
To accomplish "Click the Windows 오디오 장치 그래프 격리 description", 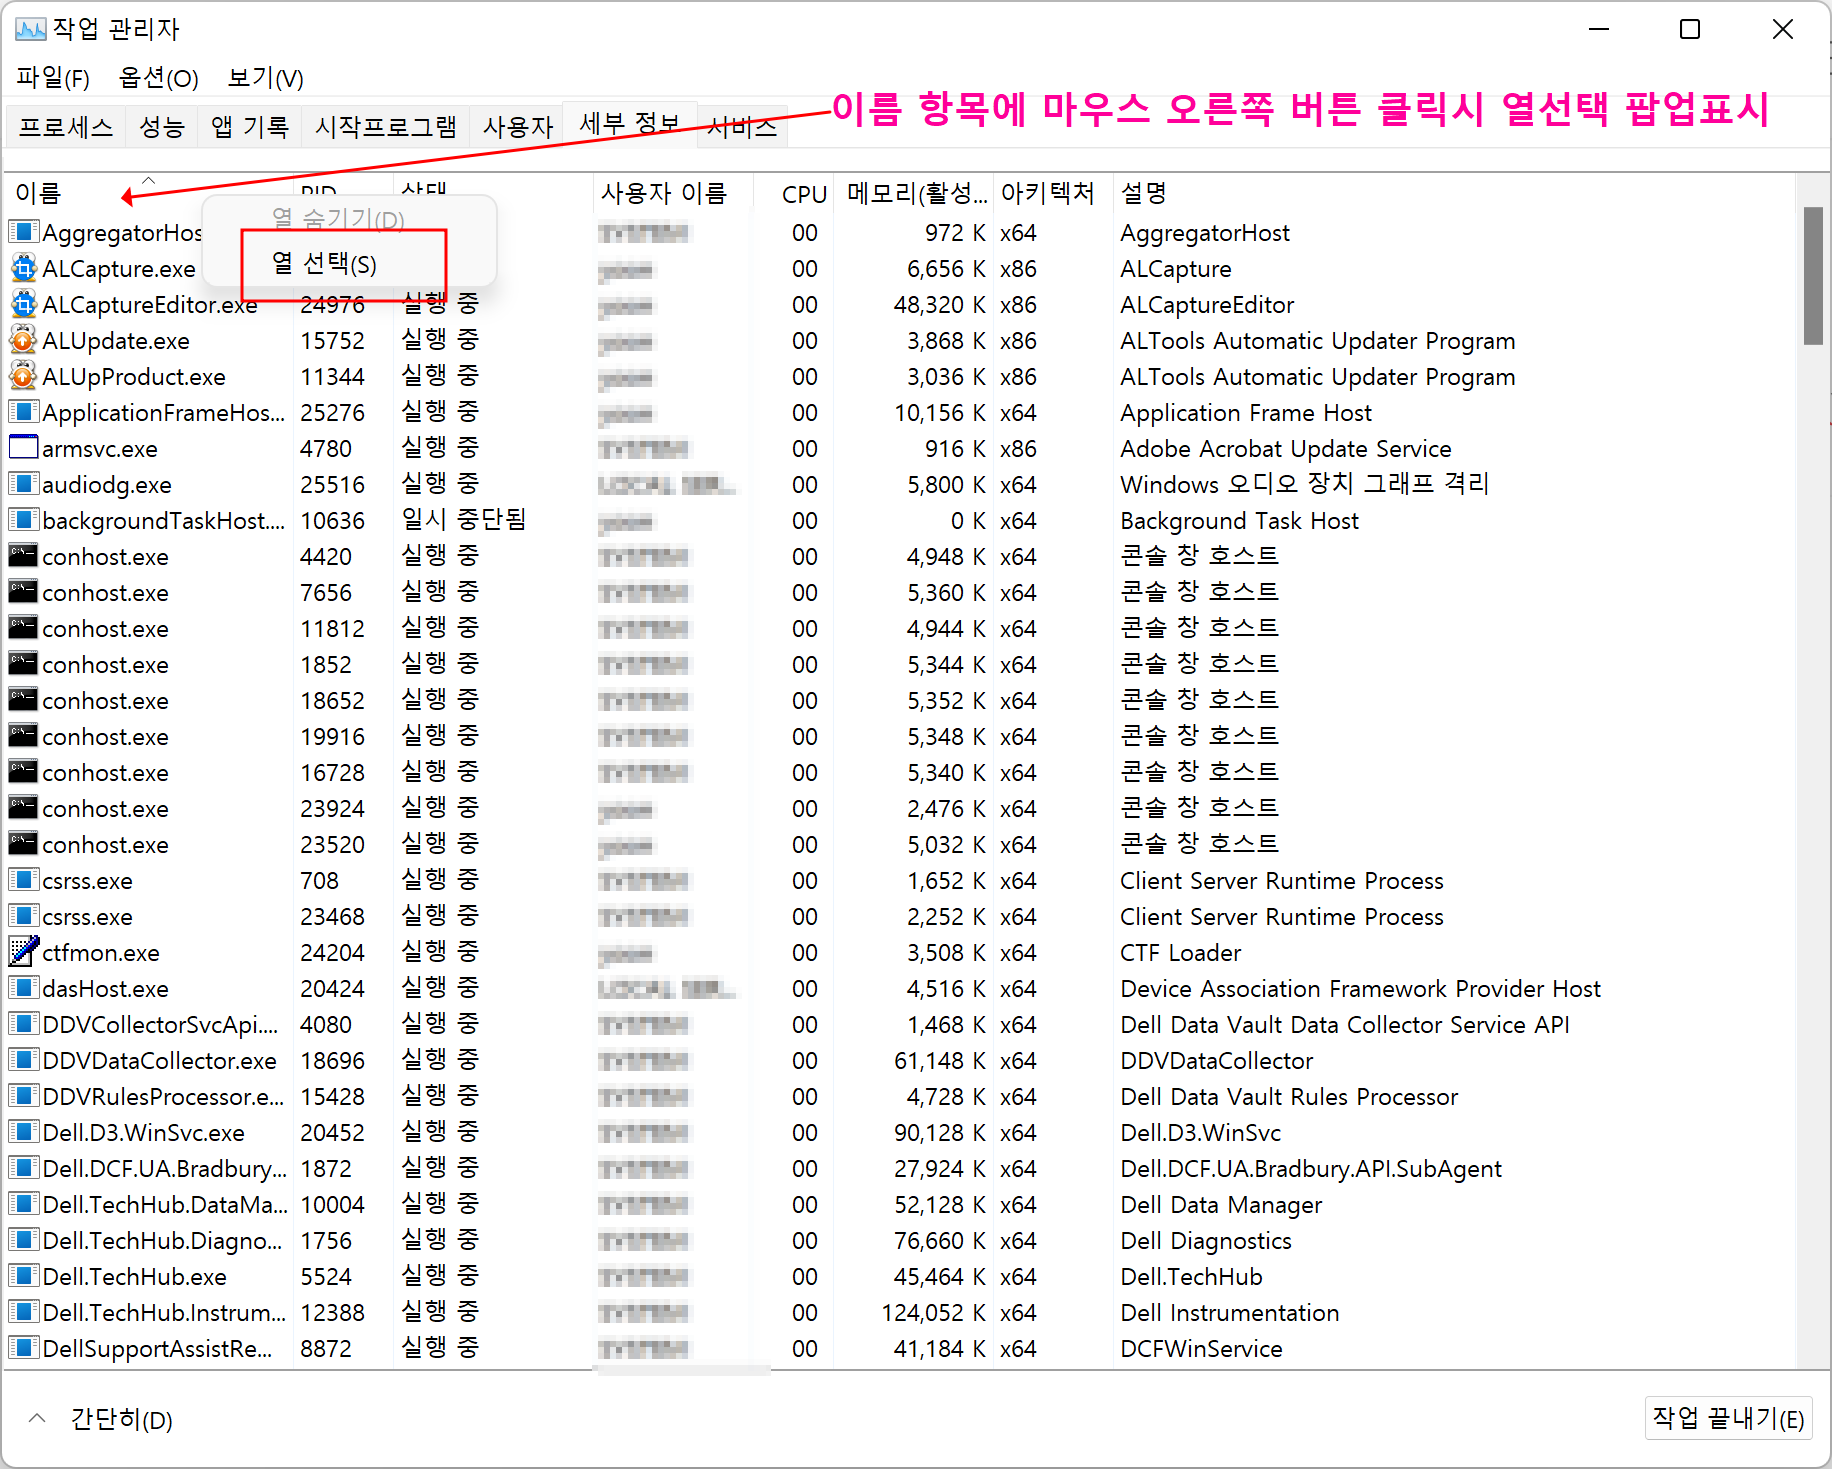I will 1305,484.
